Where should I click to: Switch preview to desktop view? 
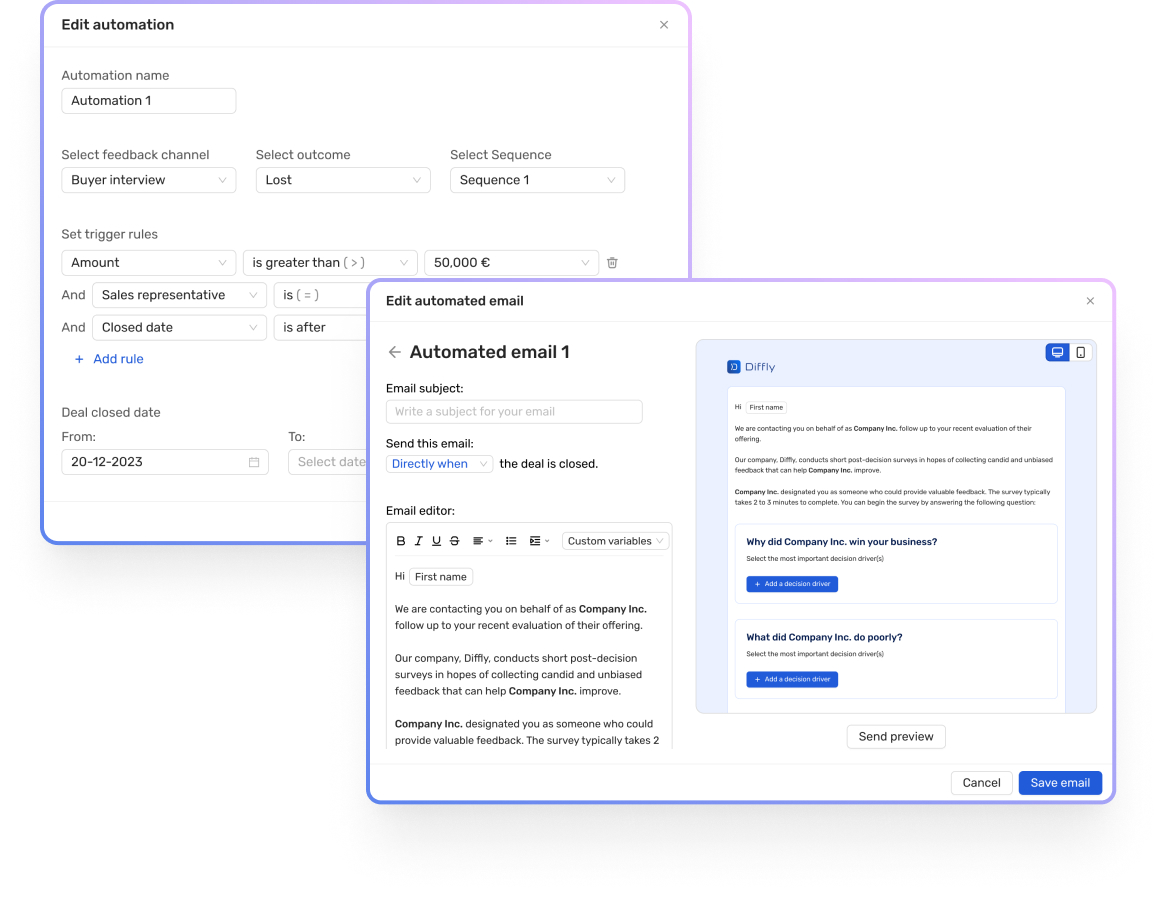point(1057,353)
